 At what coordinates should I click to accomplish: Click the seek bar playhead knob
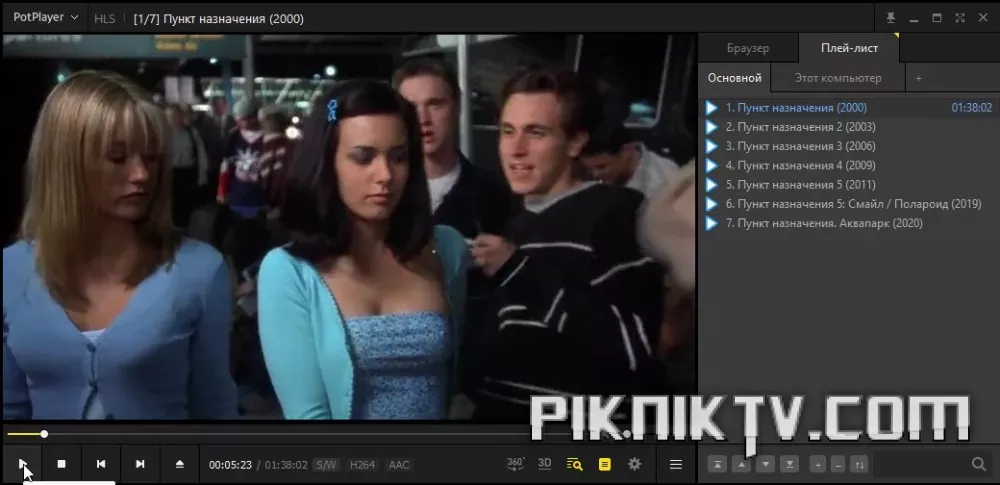(44, 434)
